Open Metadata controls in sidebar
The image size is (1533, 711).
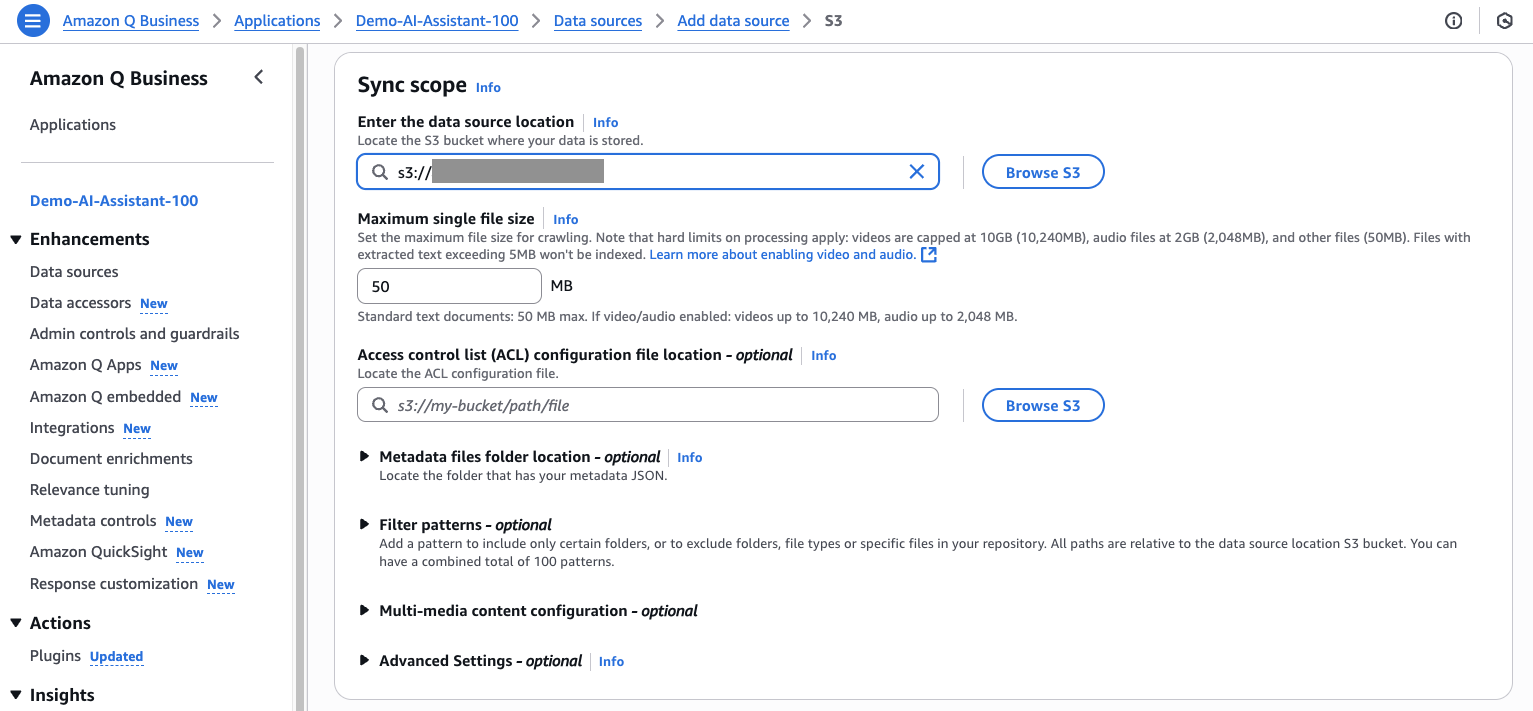(93, 521)
